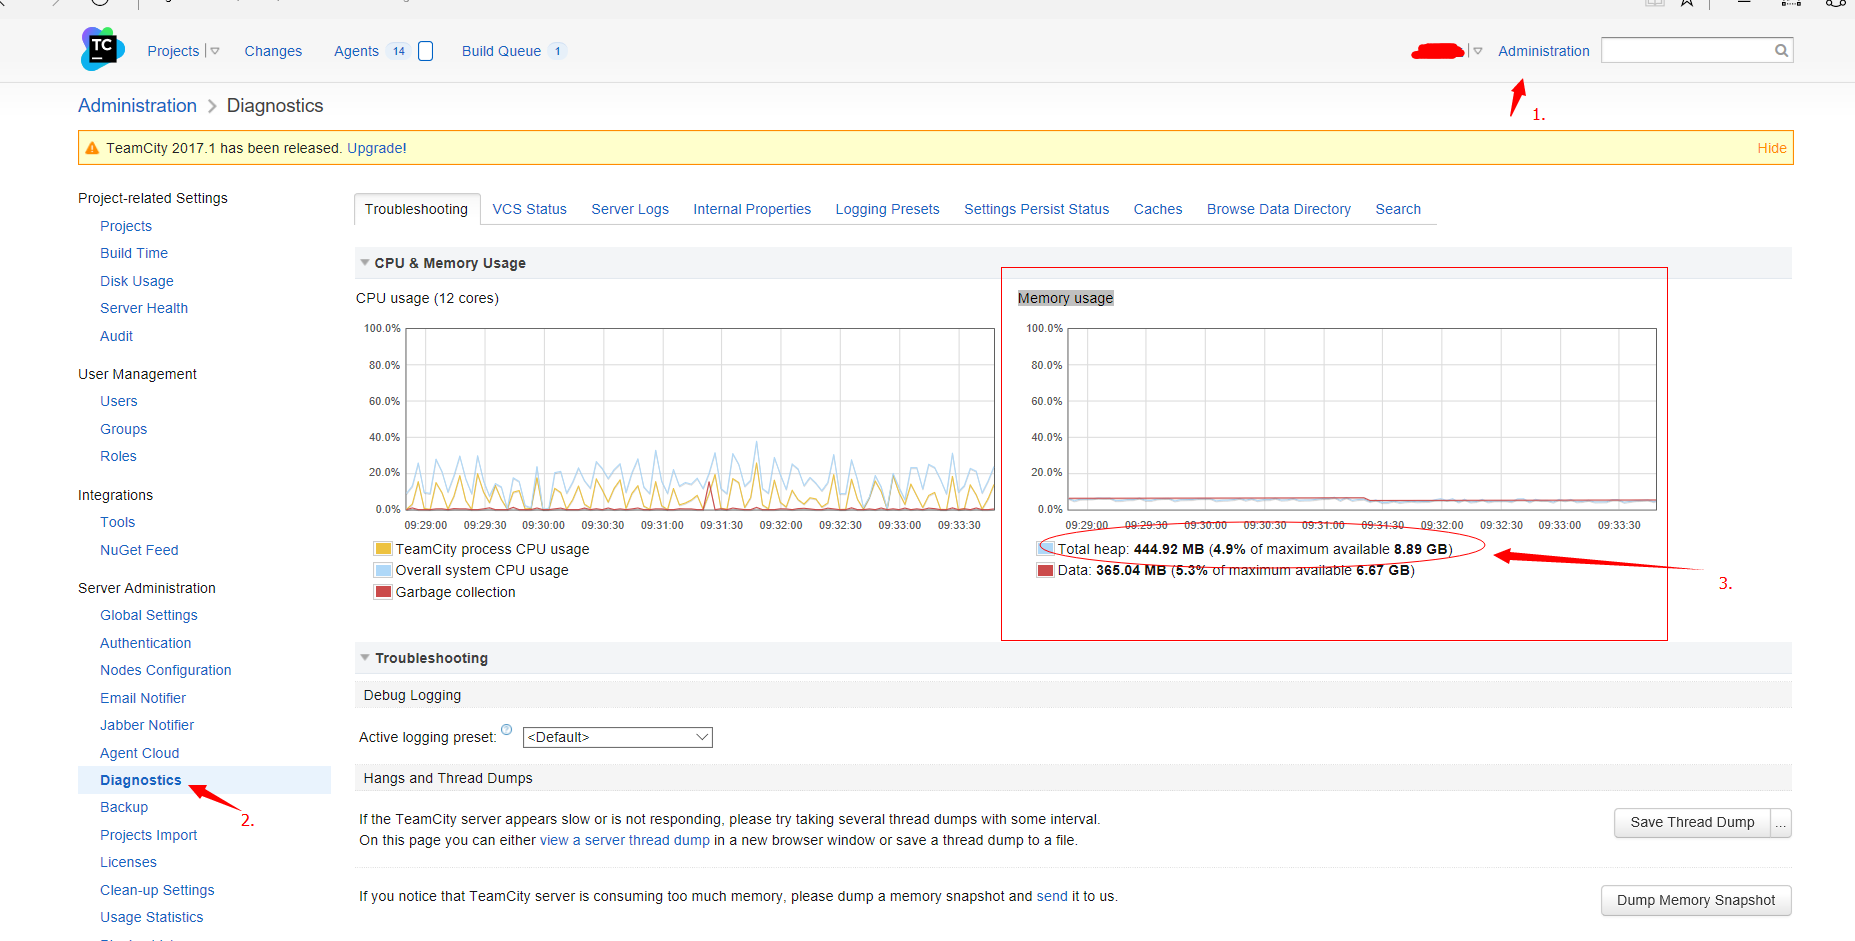Open the Changes page
Image resolution: width=1855 pixels, height=941 pixels.
tap(273, 51)
